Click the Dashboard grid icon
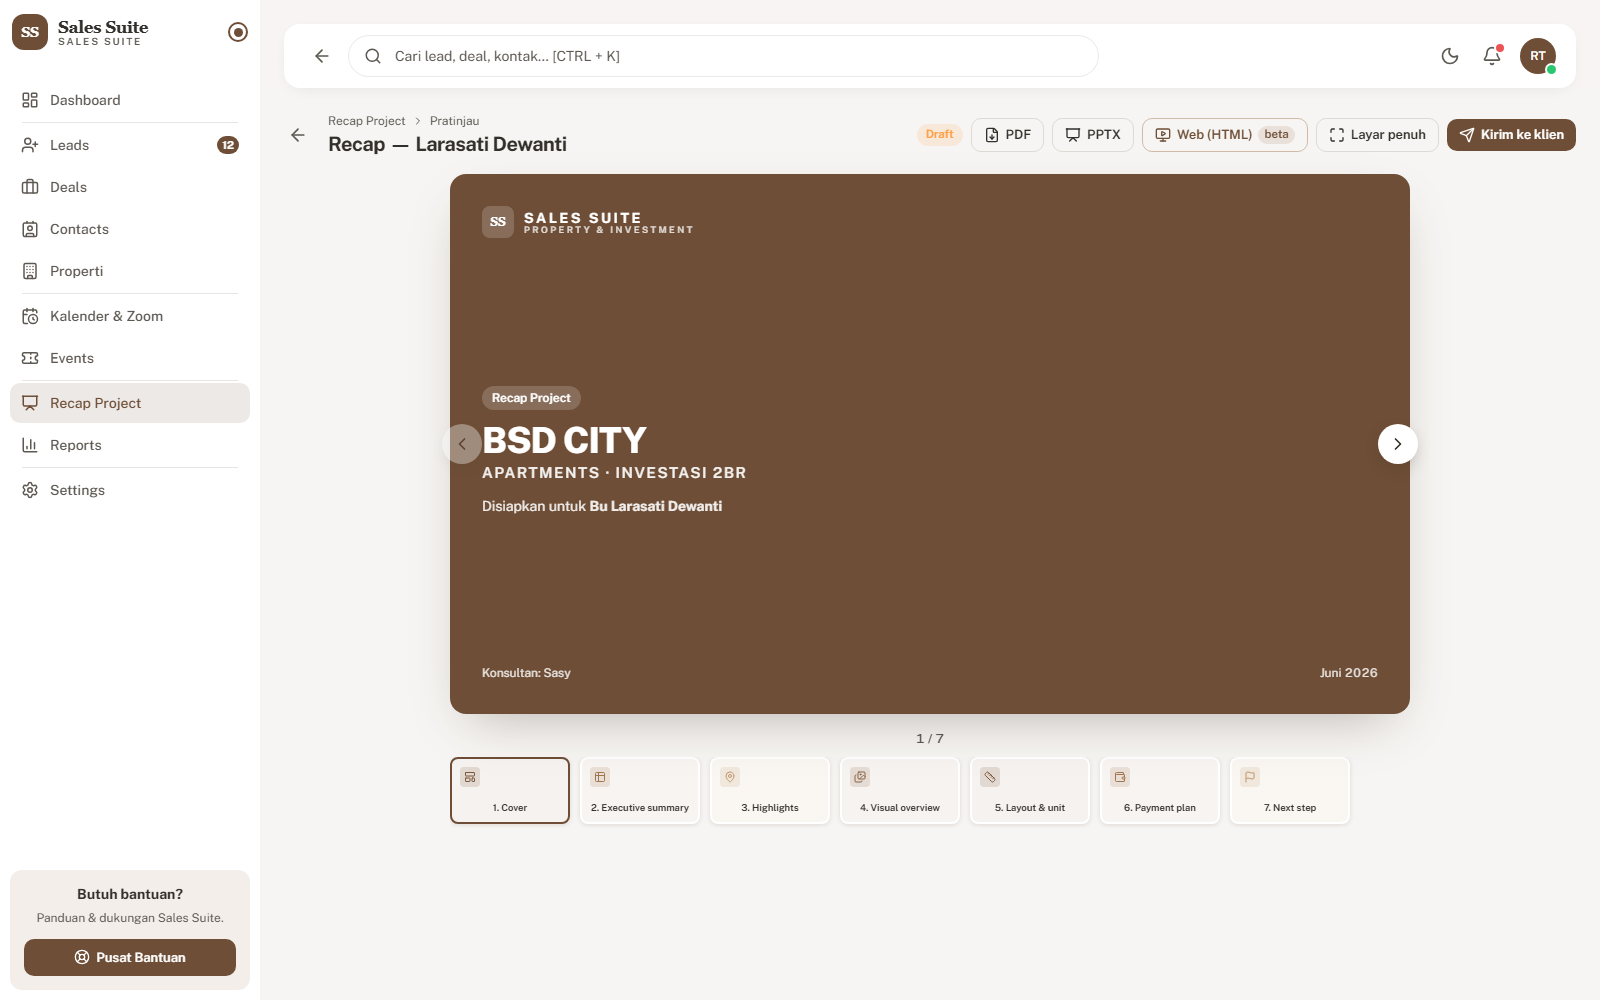 pyautogui.click(x=30, y=100)
